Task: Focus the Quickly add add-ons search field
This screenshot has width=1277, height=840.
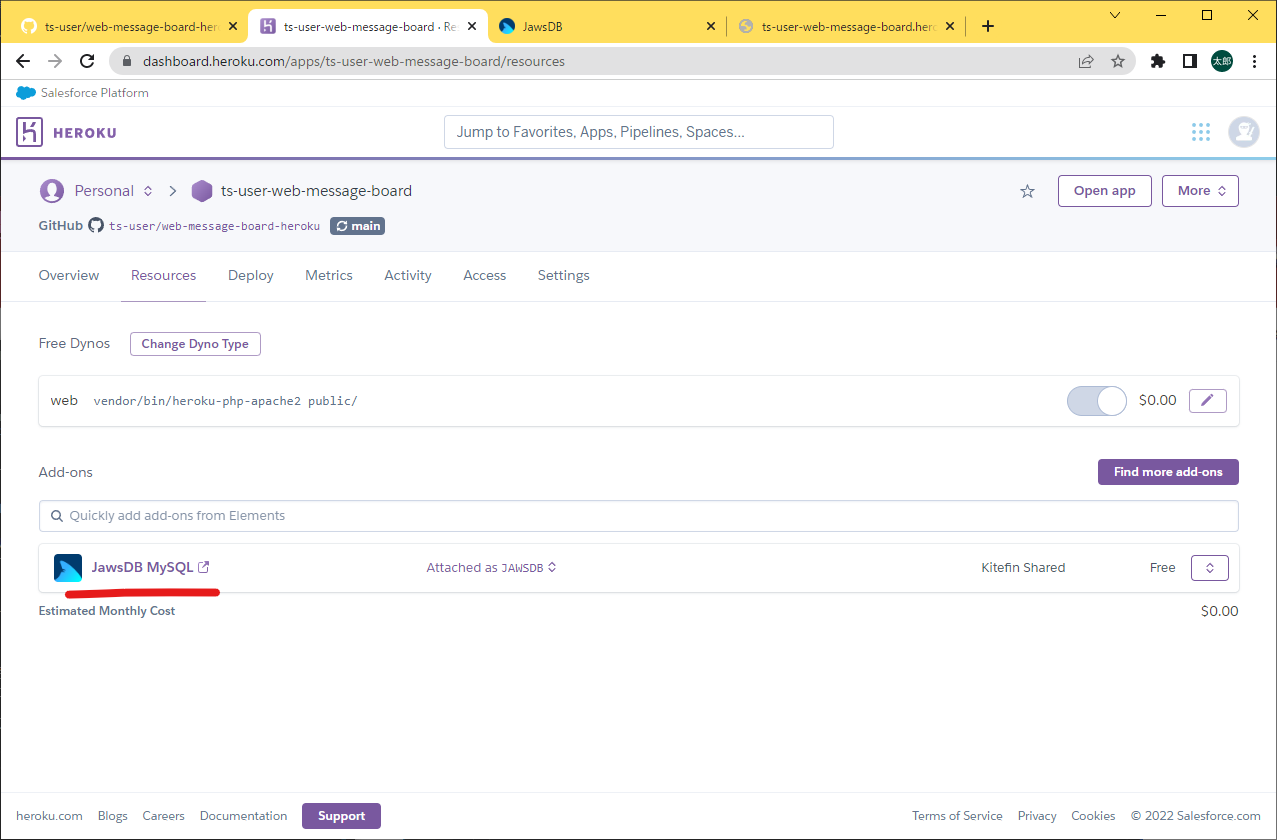Action: (638, 516)
